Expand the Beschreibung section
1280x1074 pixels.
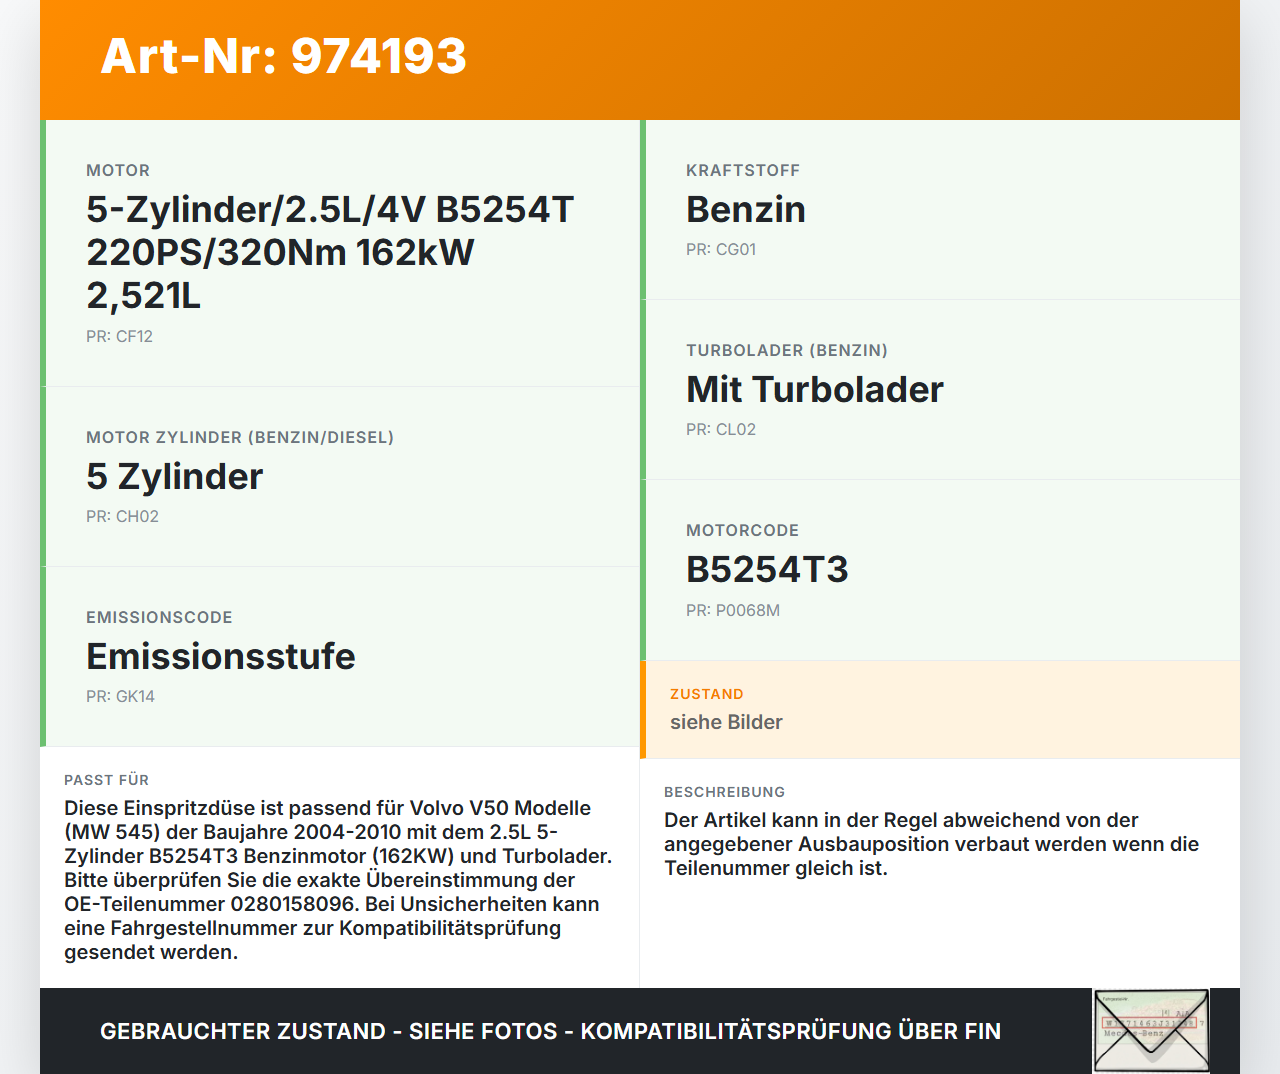point(940,844)
